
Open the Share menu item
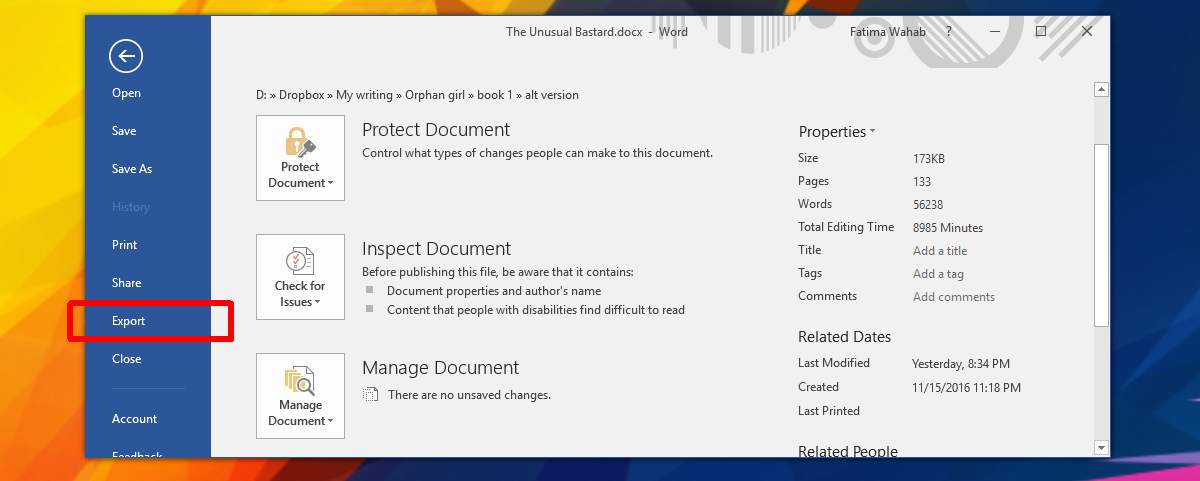point(126,283)
